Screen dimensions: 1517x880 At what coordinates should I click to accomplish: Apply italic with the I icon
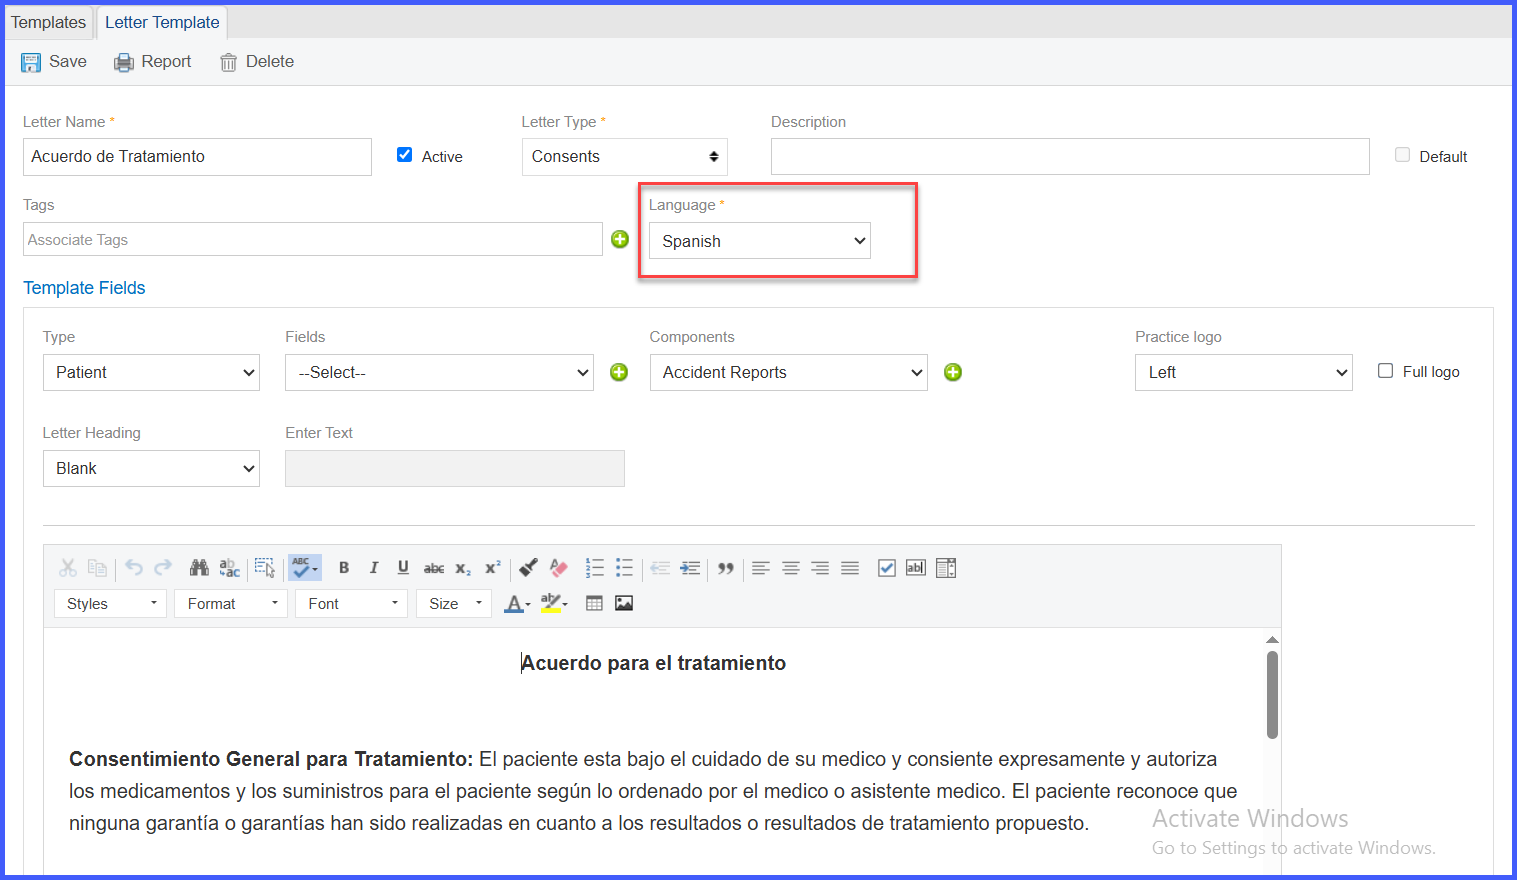[374, 568]
